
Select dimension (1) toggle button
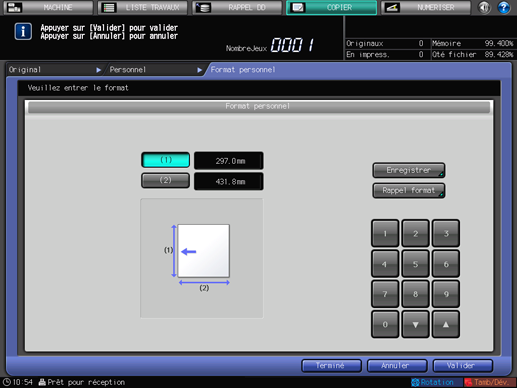pyautogui.click(x=166, y=160)
